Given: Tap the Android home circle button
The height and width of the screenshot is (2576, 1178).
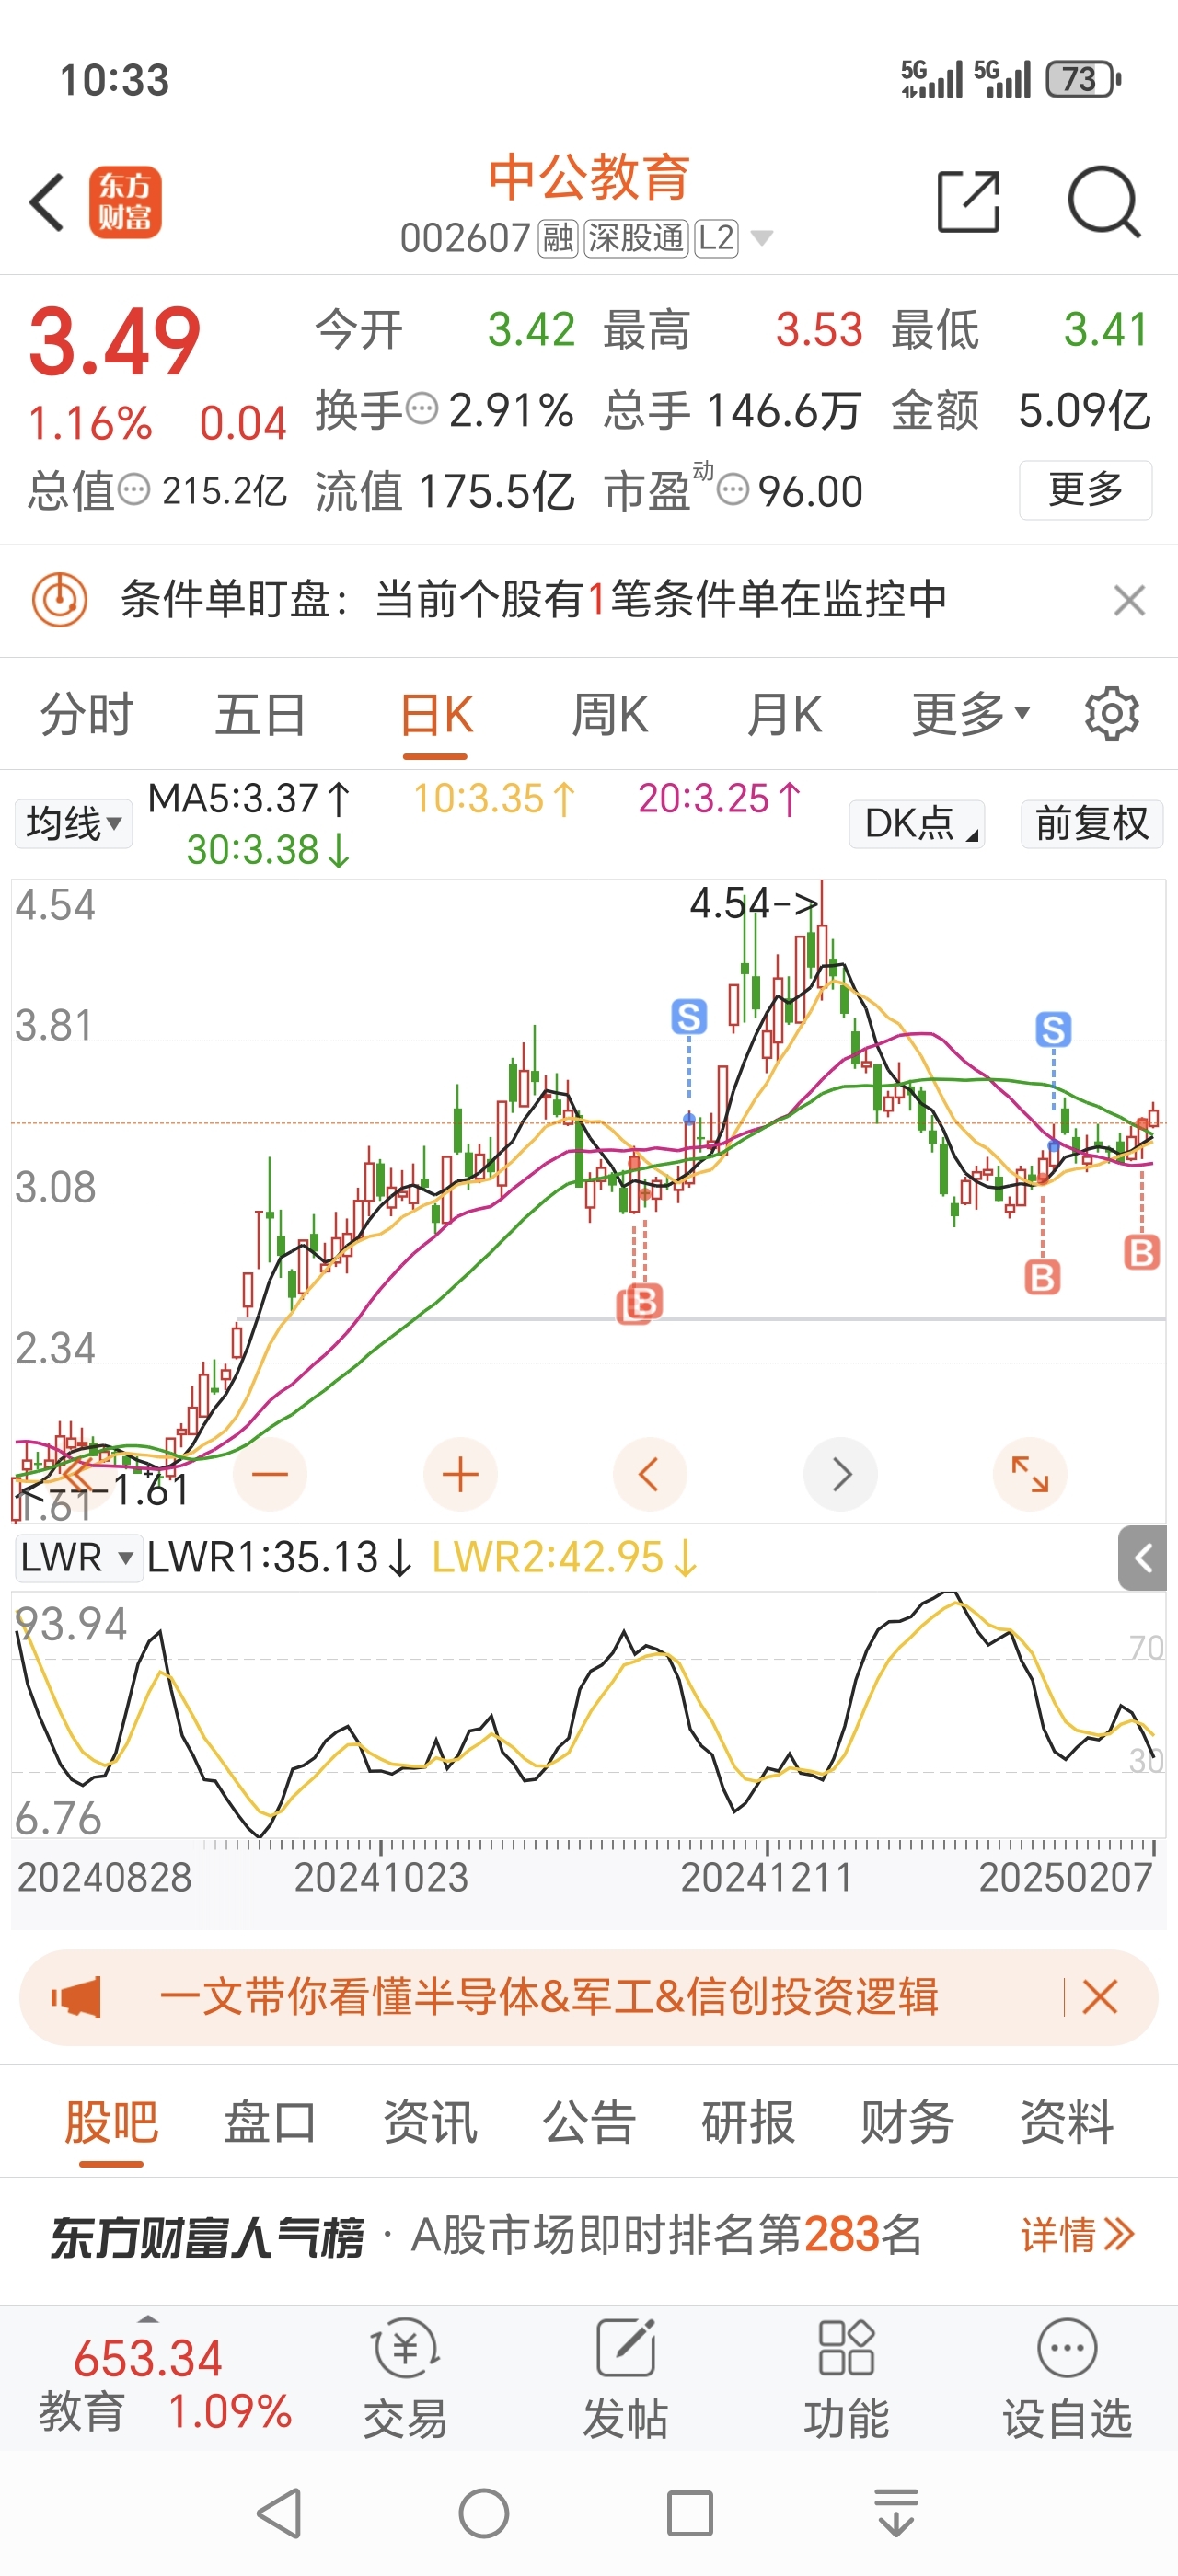Looking at the screenshot, I should (484, 2513).
